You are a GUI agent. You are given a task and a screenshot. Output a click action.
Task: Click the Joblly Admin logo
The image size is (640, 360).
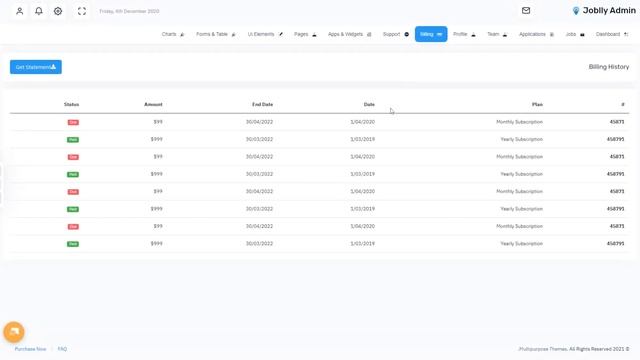pyautogui.click(x=604, y=11)
